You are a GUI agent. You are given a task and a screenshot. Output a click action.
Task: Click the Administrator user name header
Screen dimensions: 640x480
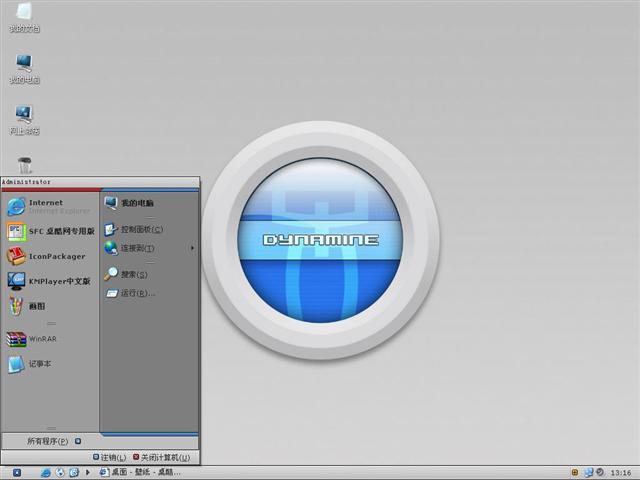pyautogui.click(x=26, y=182)
